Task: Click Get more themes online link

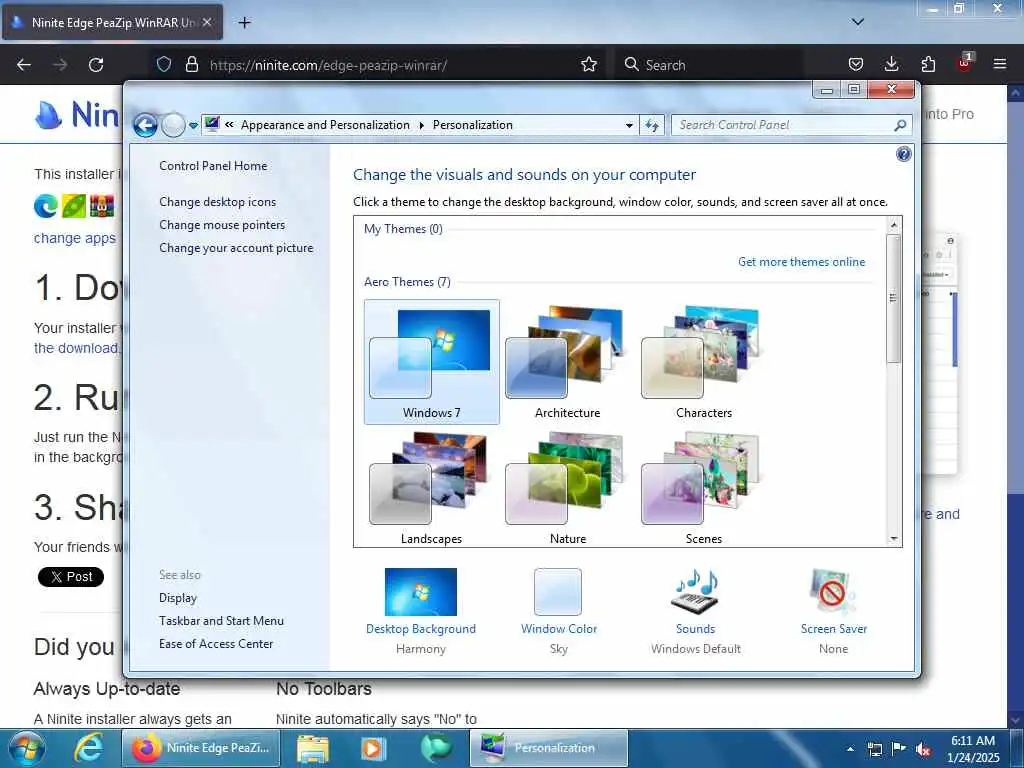Action: pos(801,262)
